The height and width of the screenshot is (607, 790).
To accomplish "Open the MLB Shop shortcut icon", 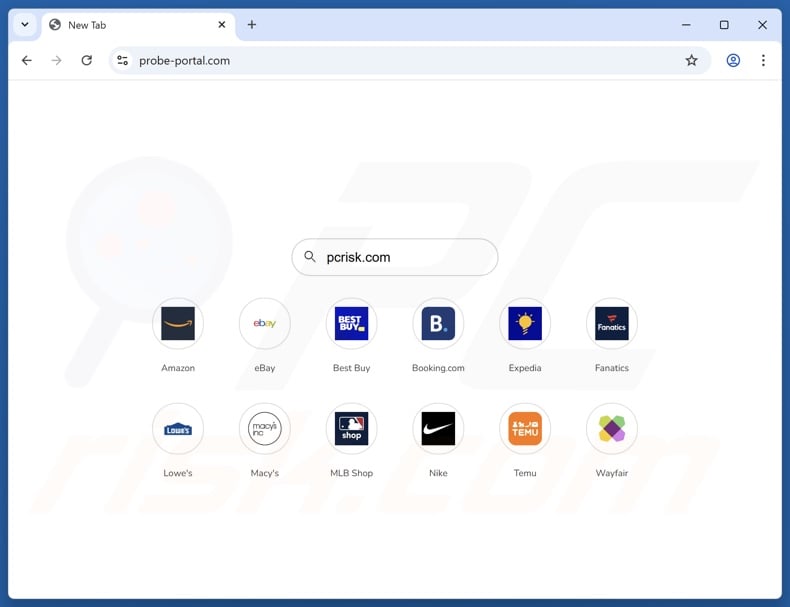I will click(x=351, y=429).
